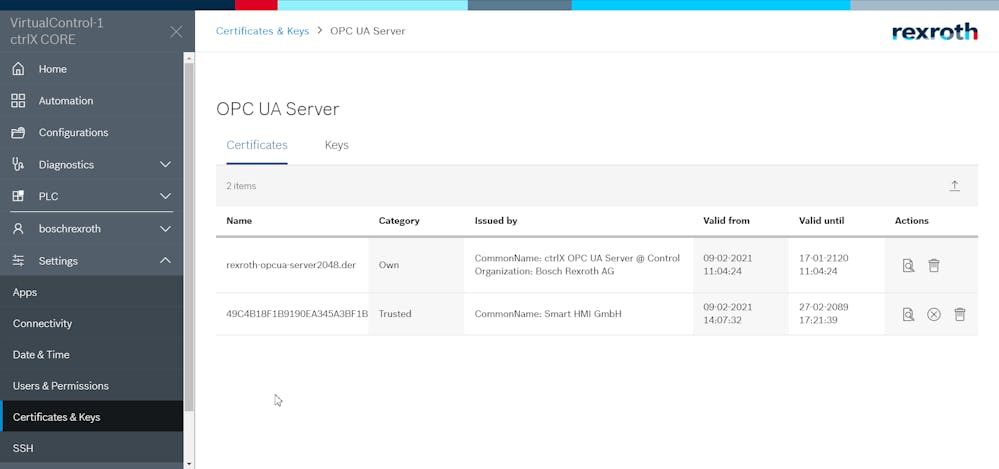The height and width of the screenshot is (469, 999).
Task: Click the Valid until column header
Action: click(821, 221)
